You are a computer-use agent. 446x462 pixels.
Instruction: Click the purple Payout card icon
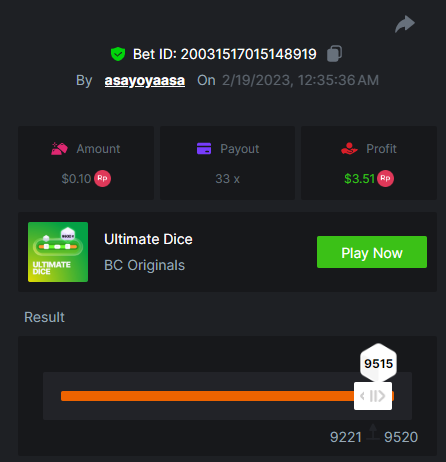204,149
